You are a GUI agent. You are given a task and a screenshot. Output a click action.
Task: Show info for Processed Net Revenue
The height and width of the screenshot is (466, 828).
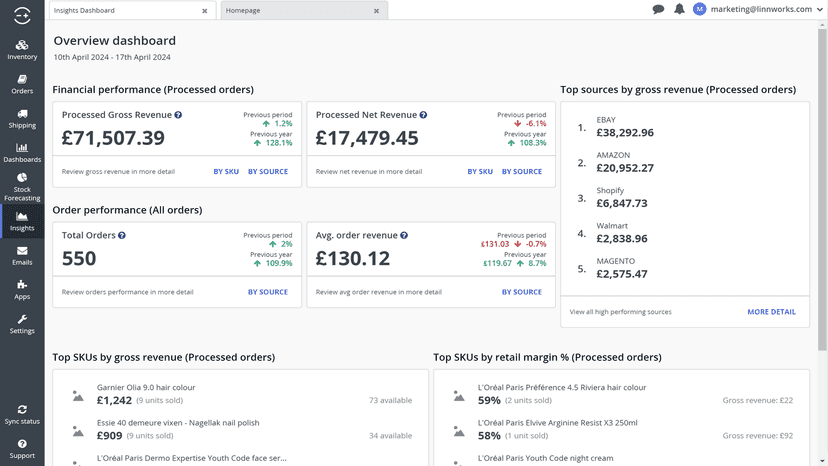tap(424, 115)
